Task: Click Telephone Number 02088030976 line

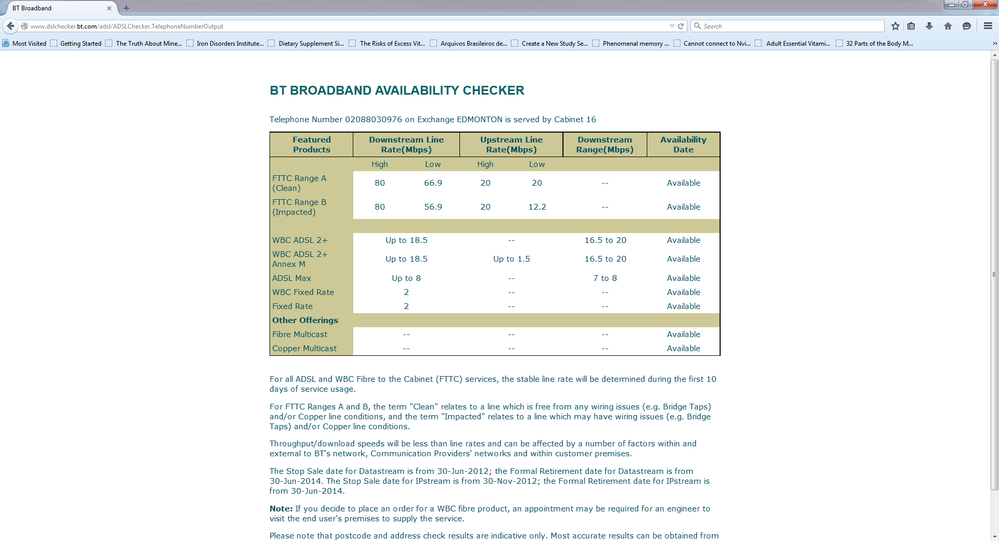Action: 433,119
